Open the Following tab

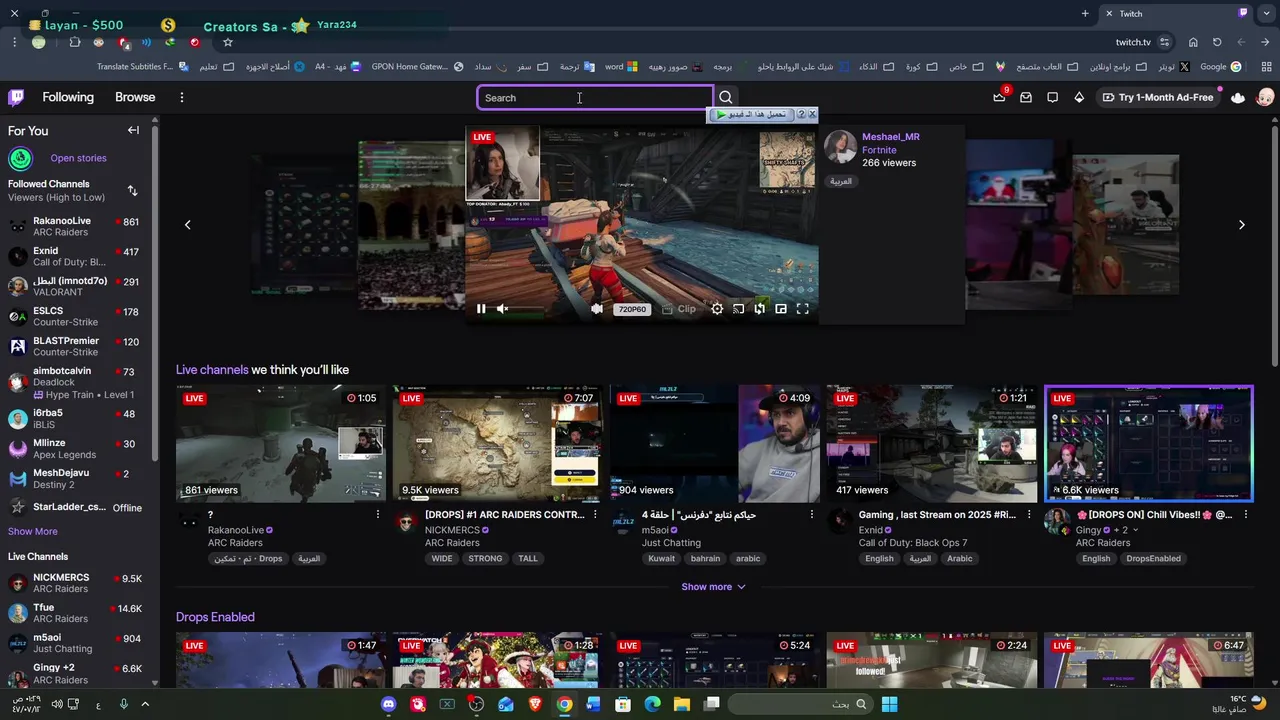[x=68, y=97]
